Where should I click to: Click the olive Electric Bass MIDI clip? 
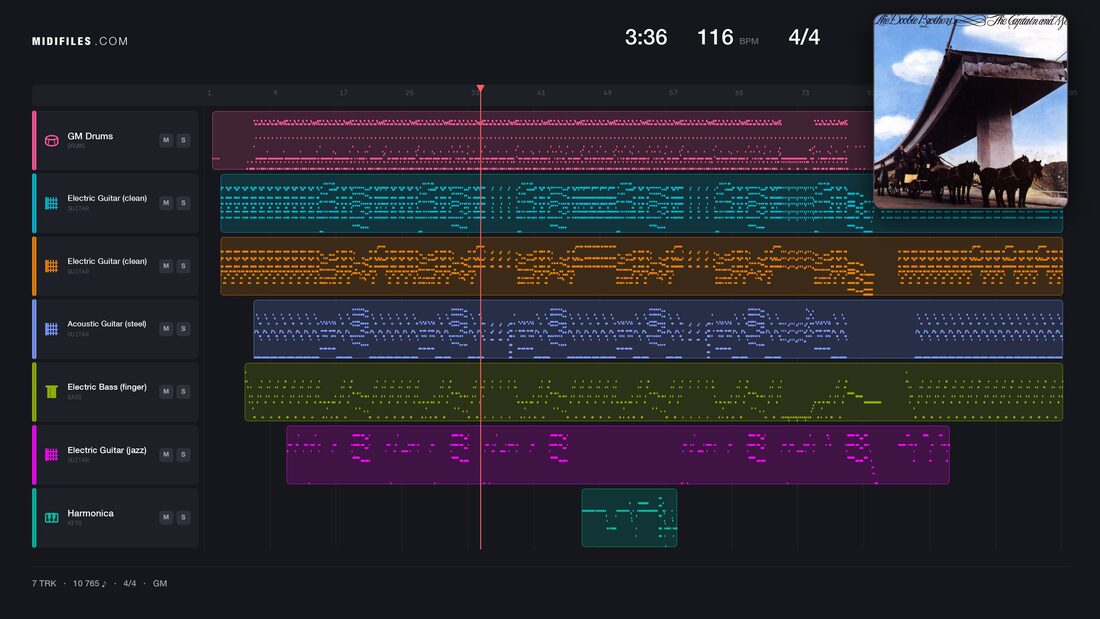(654, 392)
